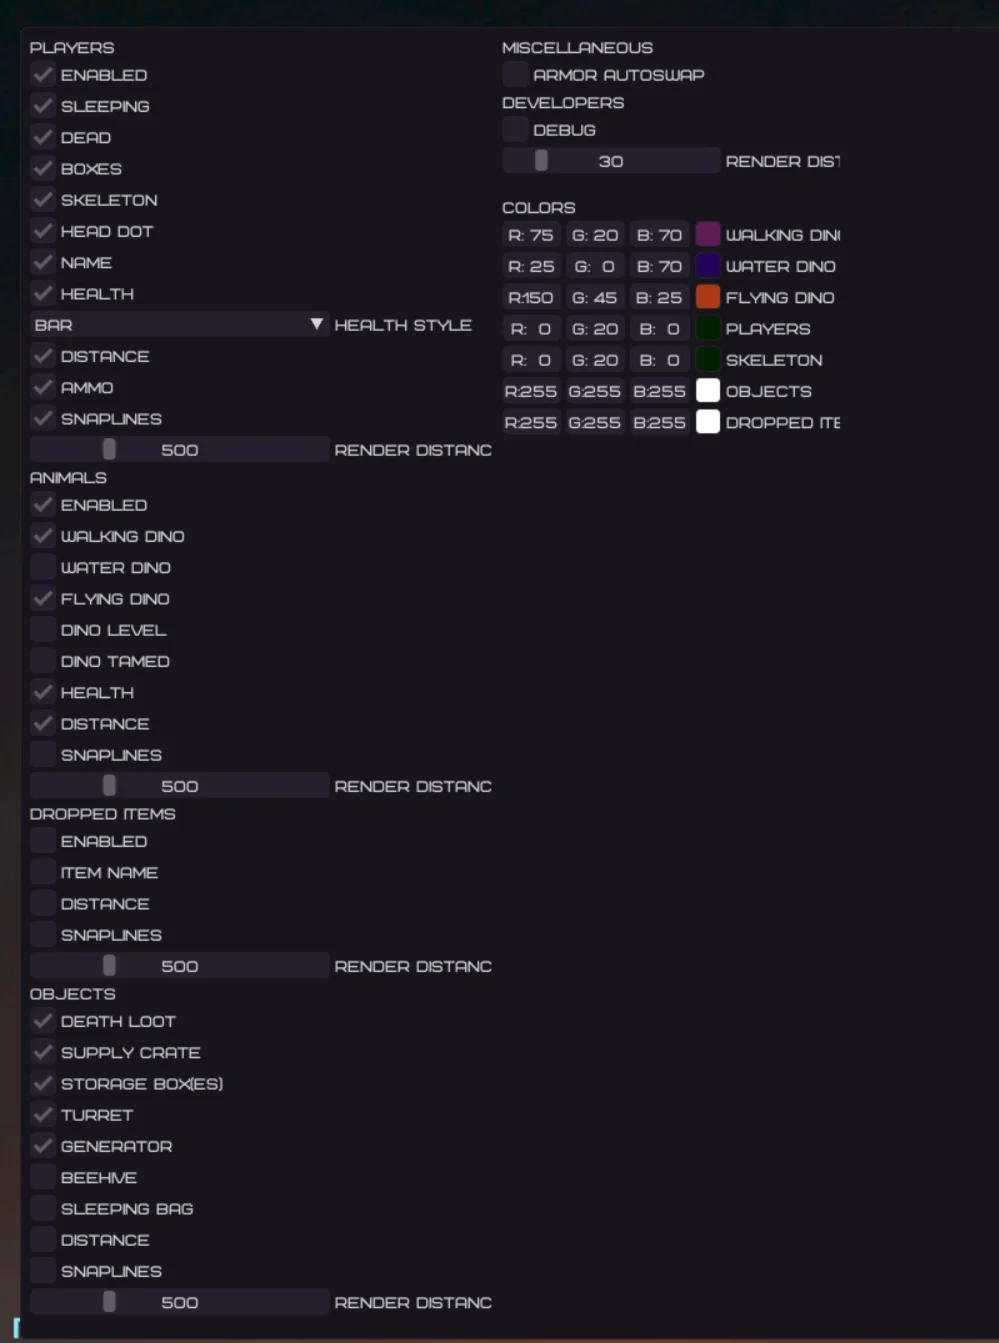This screenshot has height=1343, width=999.
Task: Toggle the Players Skeleton checkbox
Action: pos(43,200)
